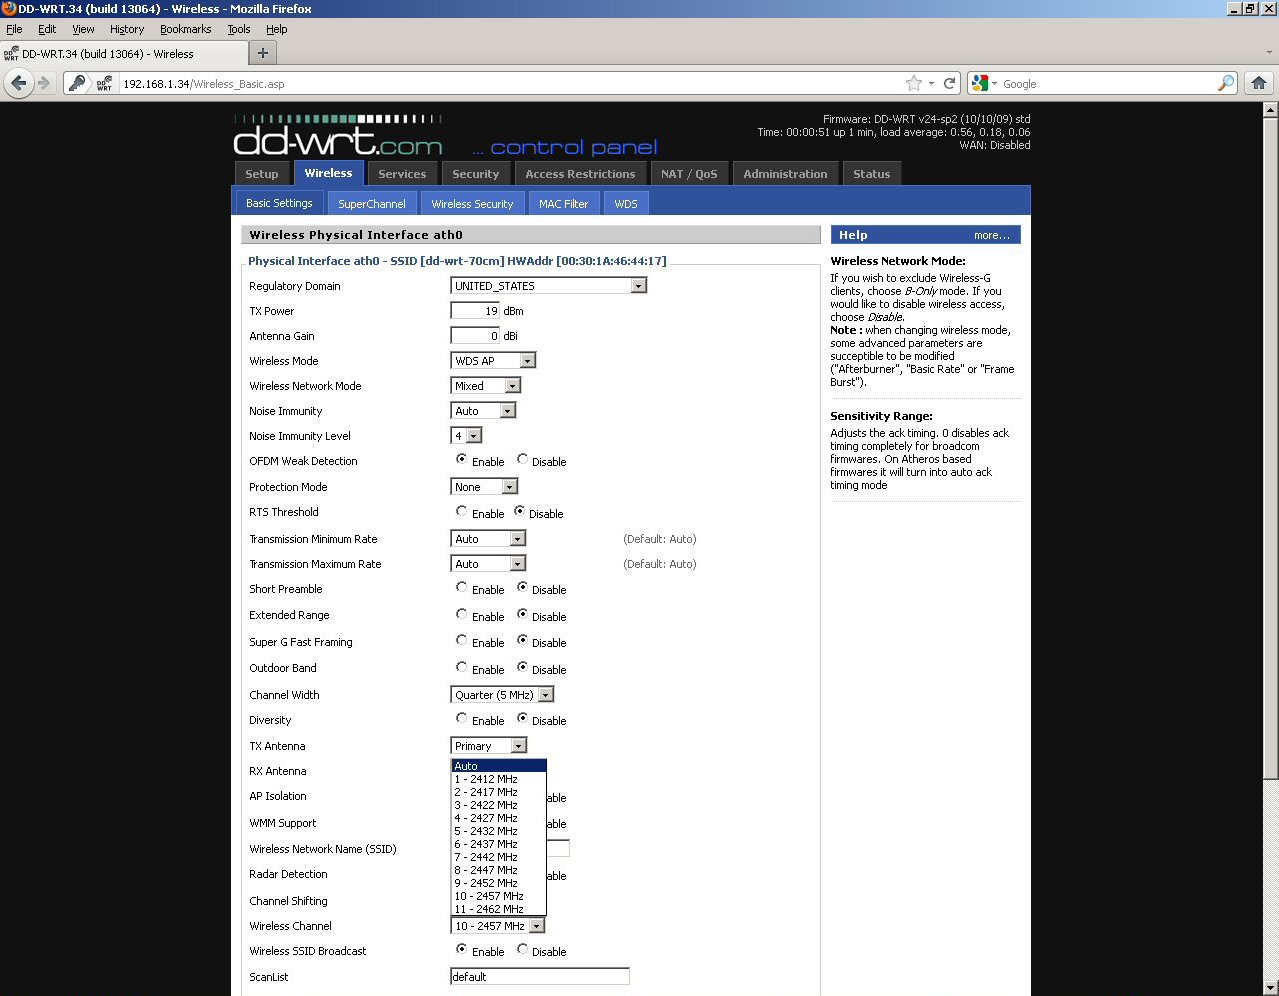Click the site identity key icon
This screenshot has height=996, width=1279.
(78, 84)
